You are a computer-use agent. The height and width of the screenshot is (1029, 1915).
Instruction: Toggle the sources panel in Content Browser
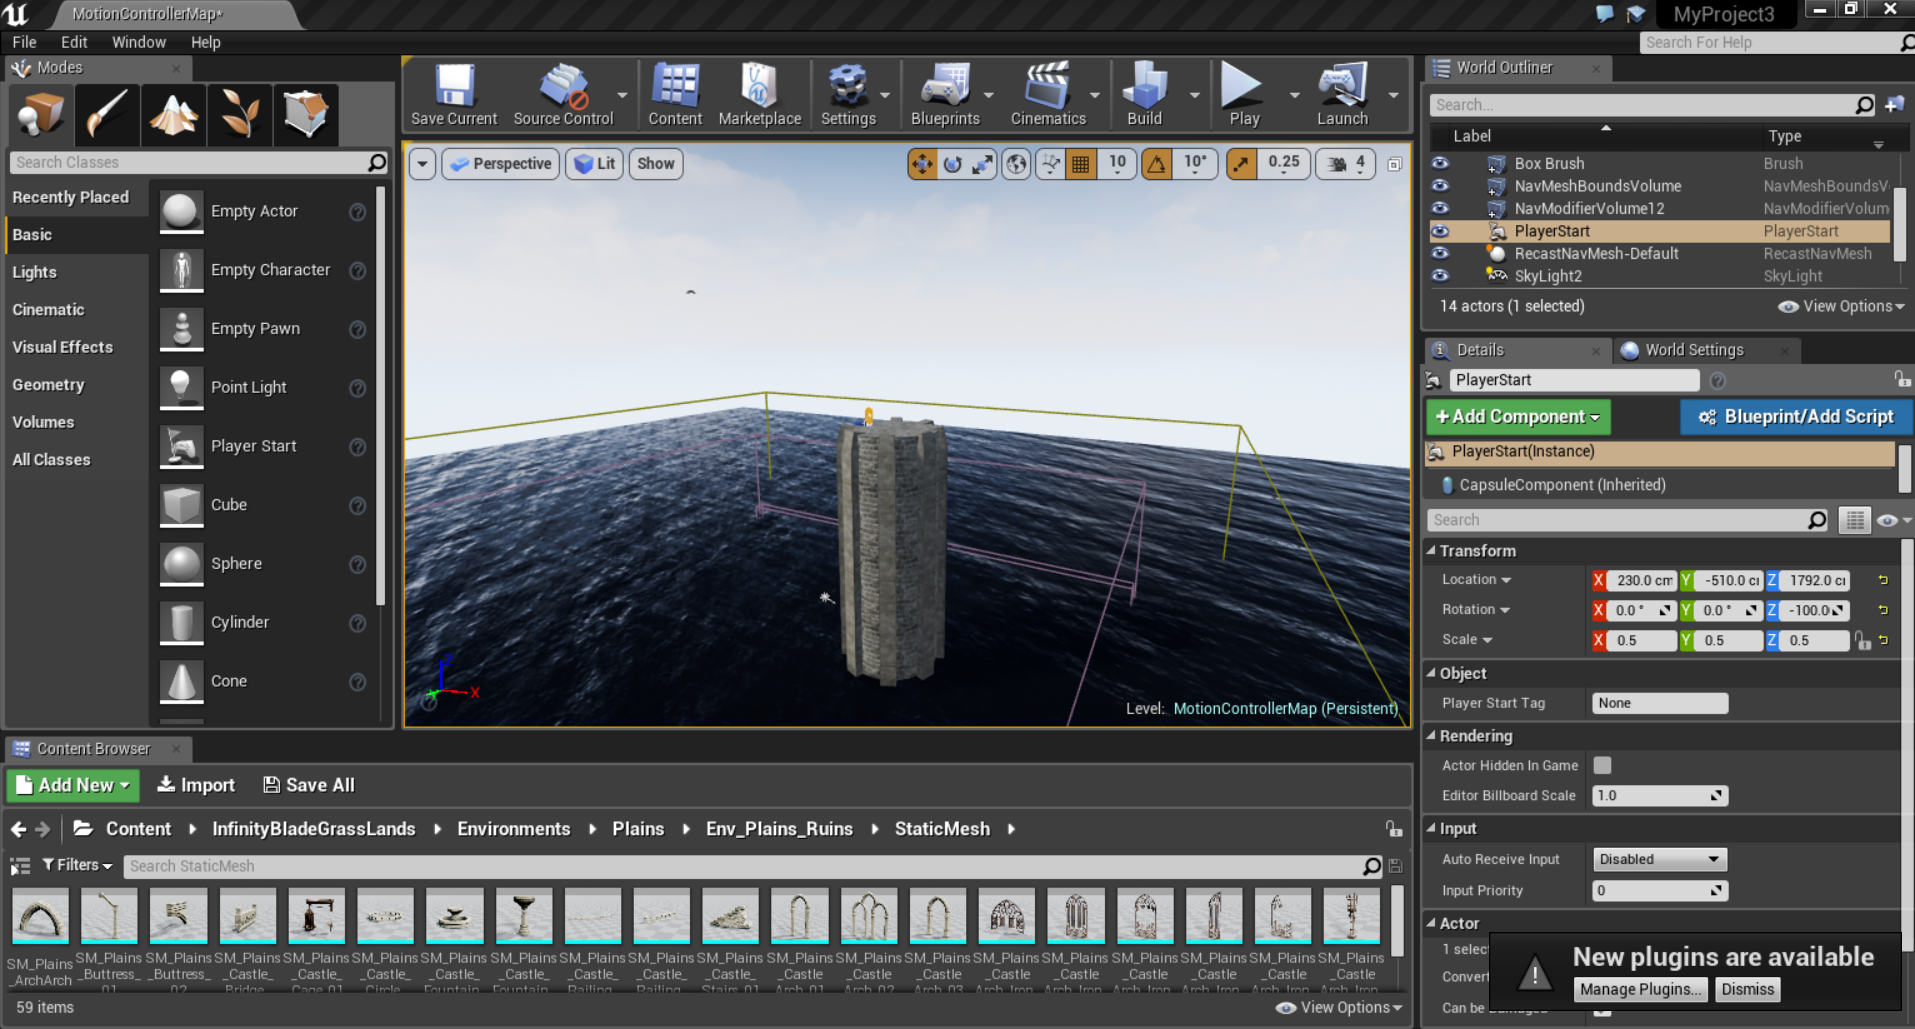click(20, 866)
